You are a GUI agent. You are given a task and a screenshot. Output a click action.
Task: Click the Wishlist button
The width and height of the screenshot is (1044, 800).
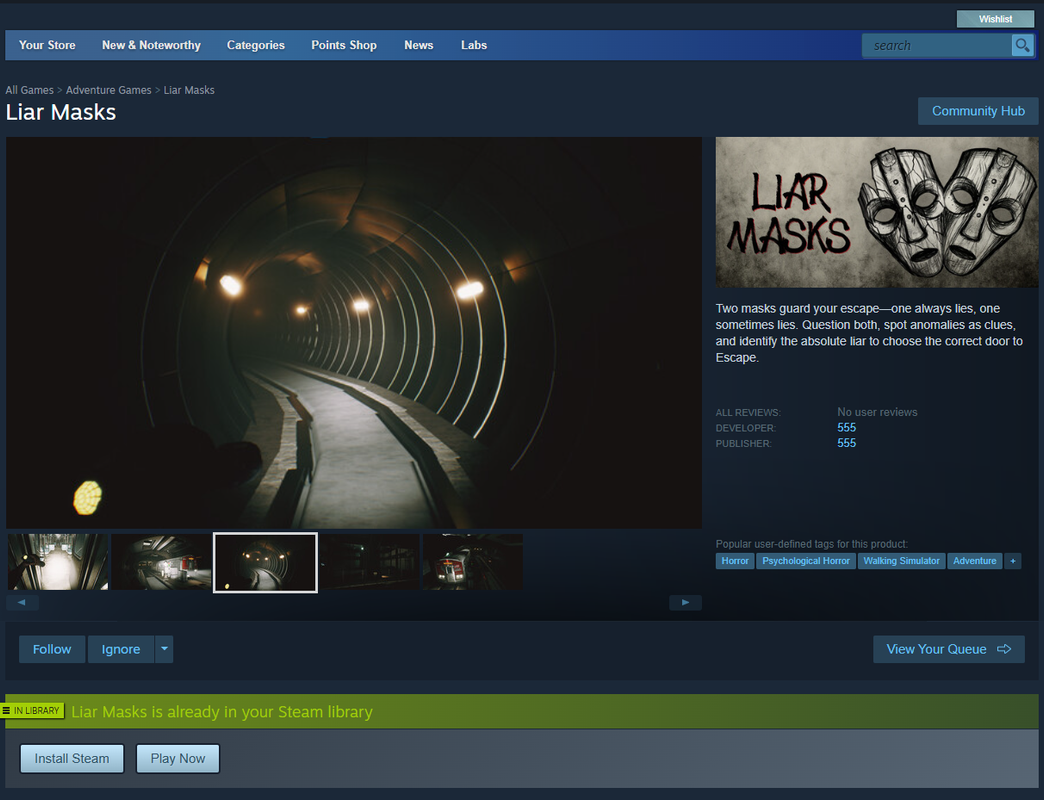995,19
